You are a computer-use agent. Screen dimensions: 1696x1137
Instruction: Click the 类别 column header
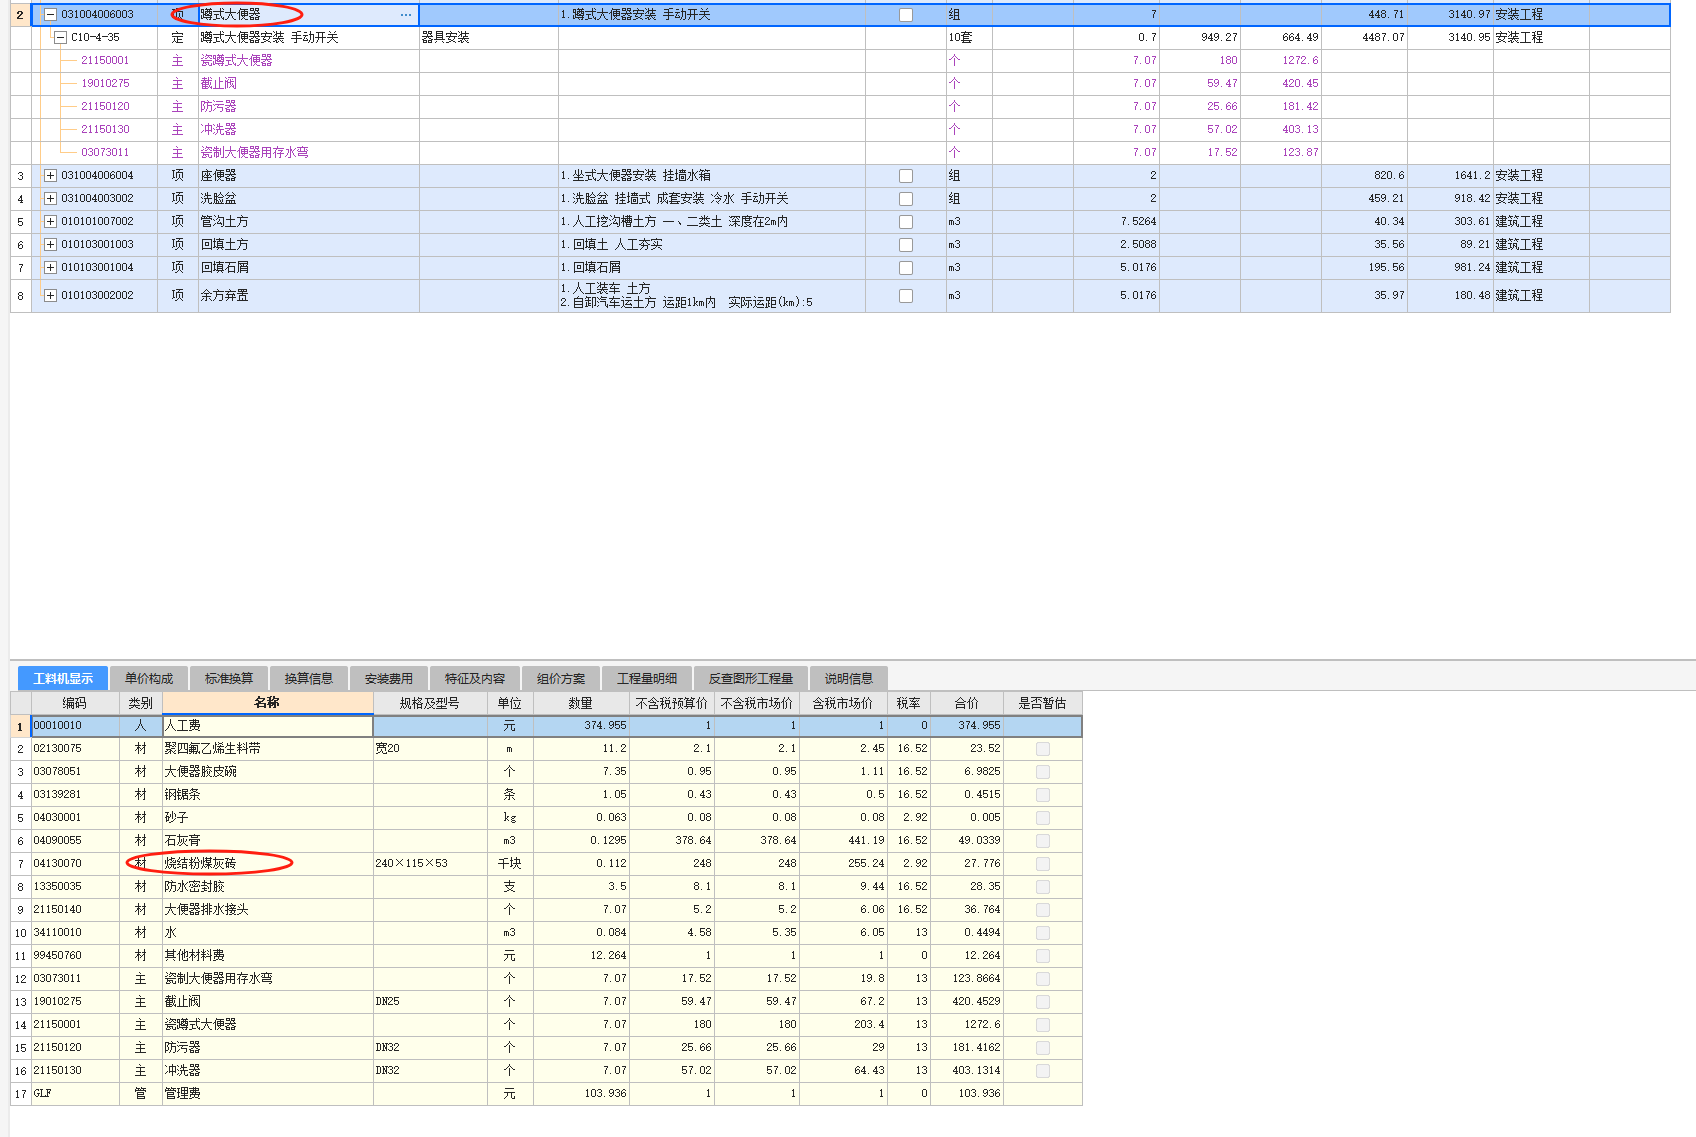[x=141, y=703]
